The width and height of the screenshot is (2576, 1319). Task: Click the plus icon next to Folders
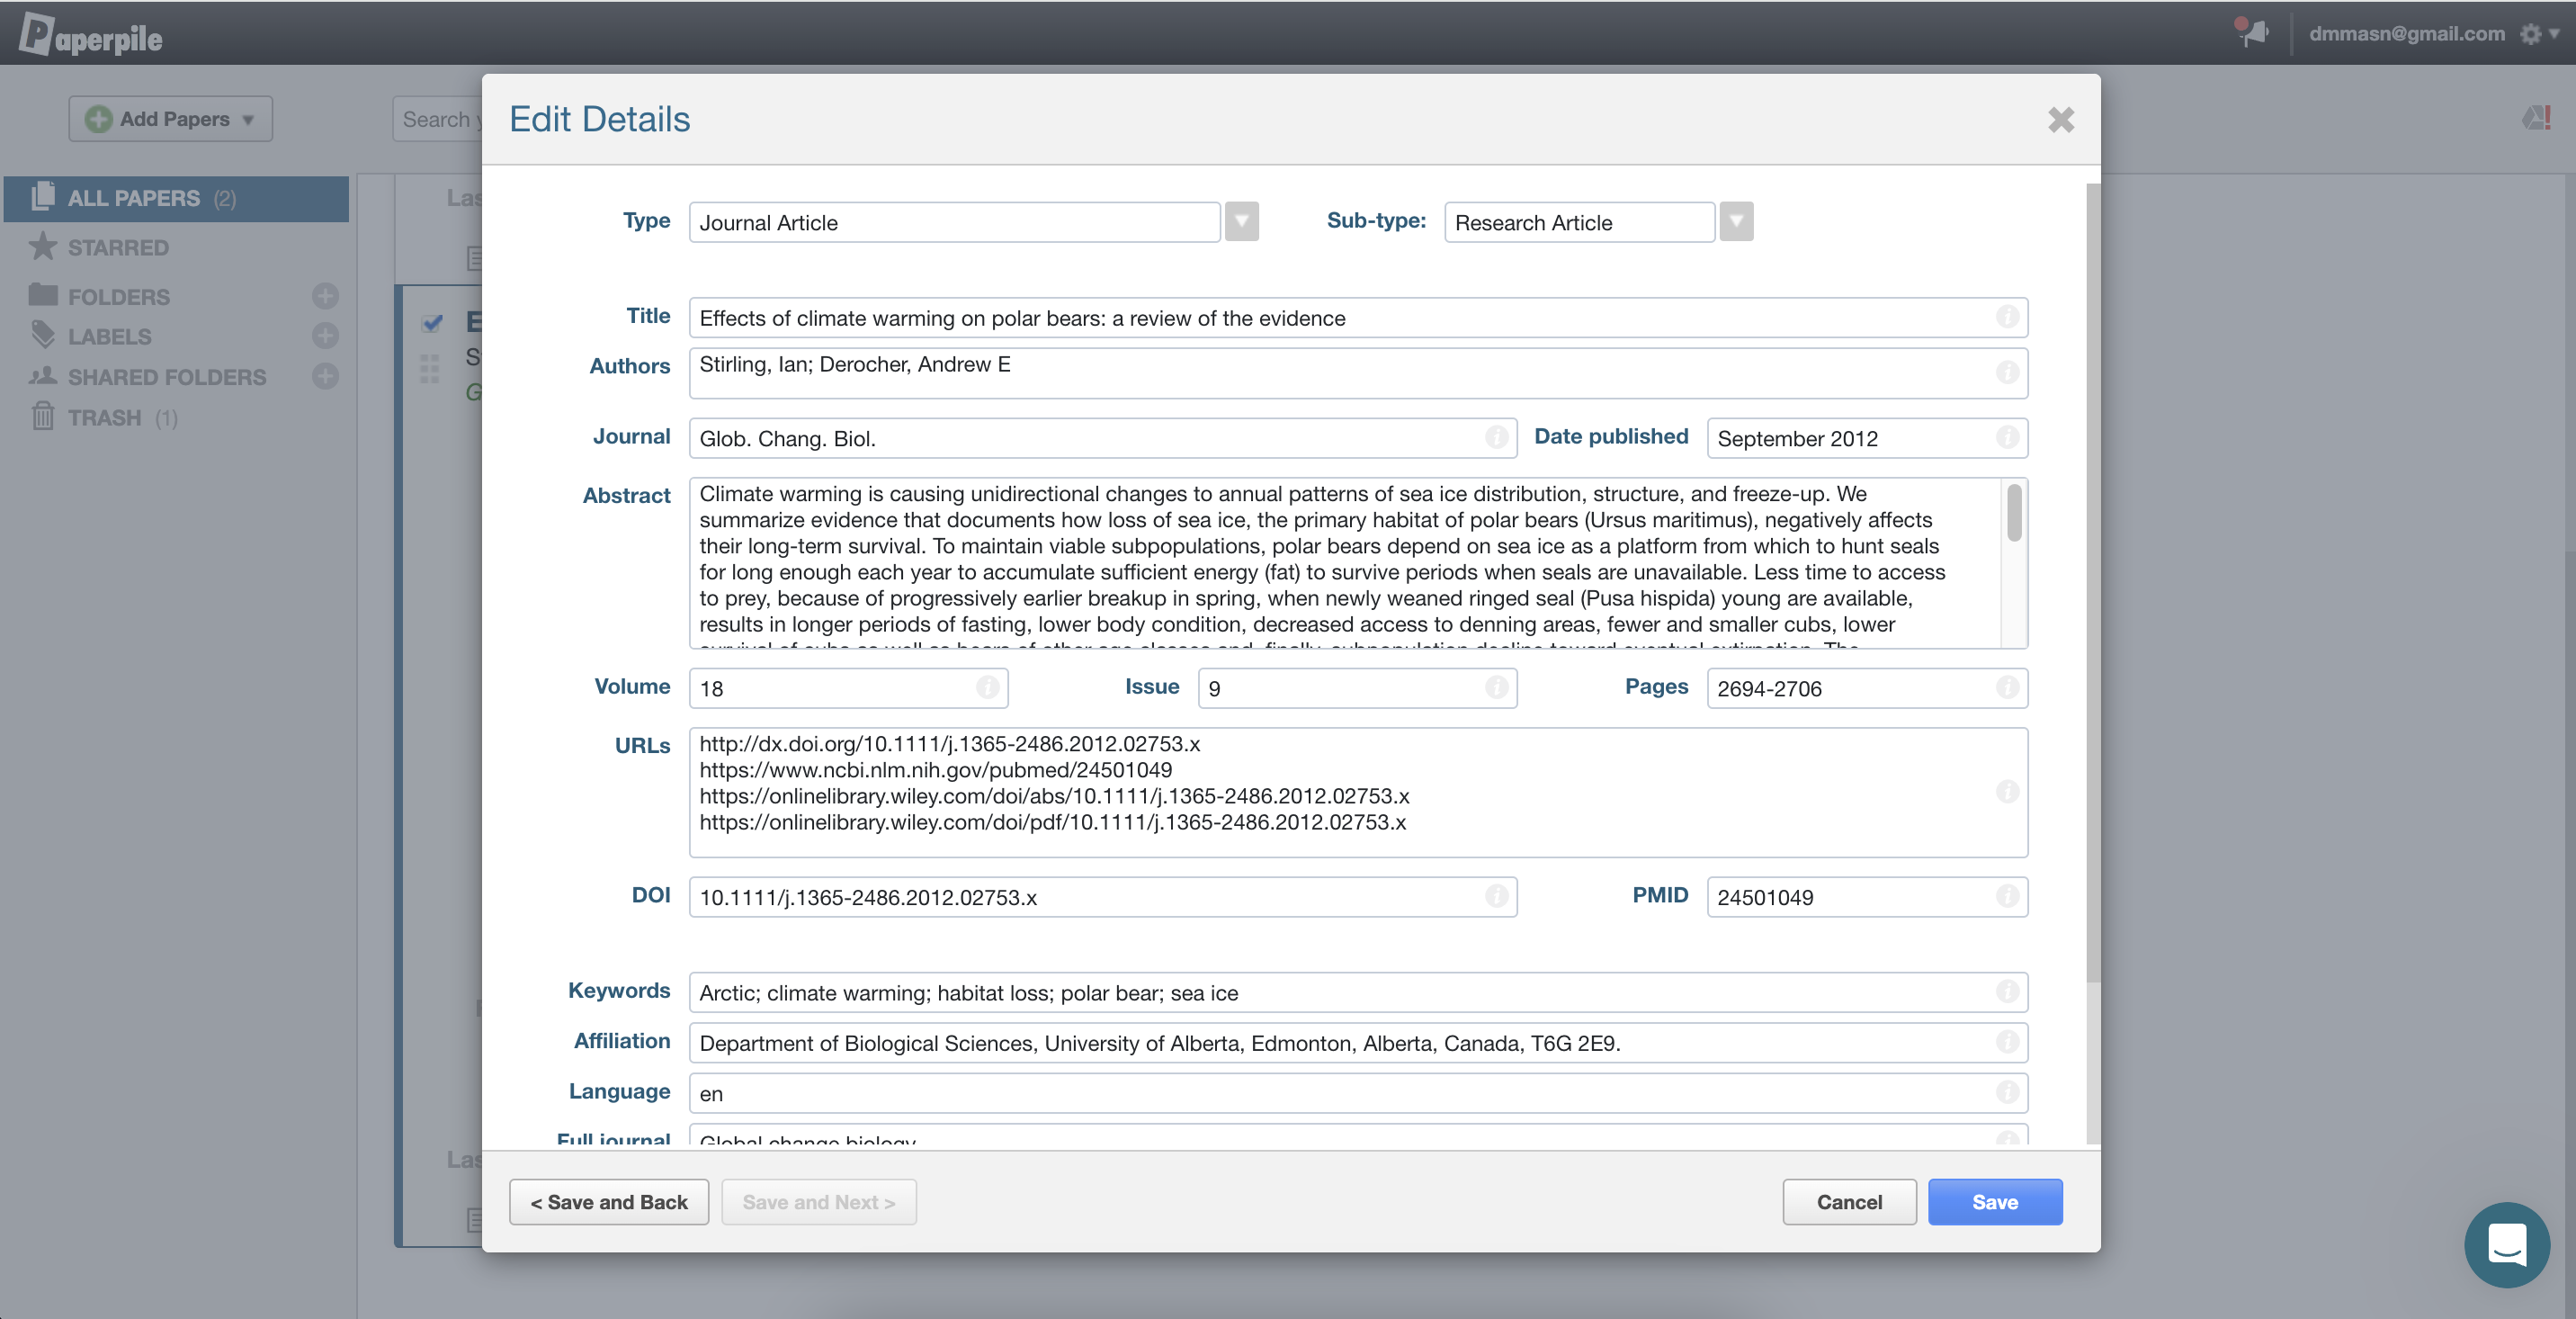[325, 296]
